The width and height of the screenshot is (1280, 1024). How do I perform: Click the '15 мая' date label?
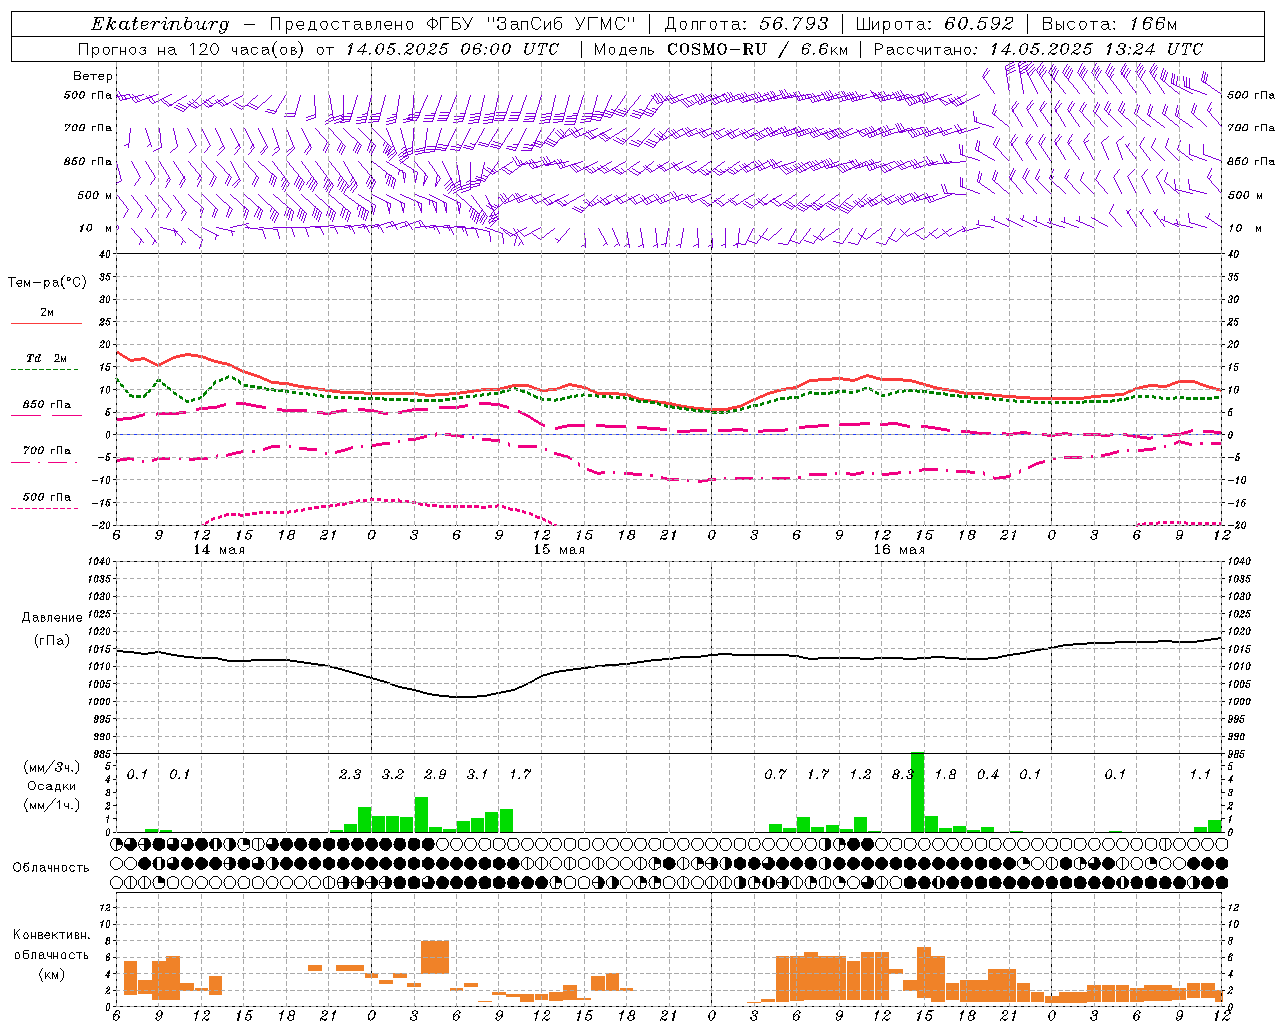pyautogui.click(x=559, y=550)
